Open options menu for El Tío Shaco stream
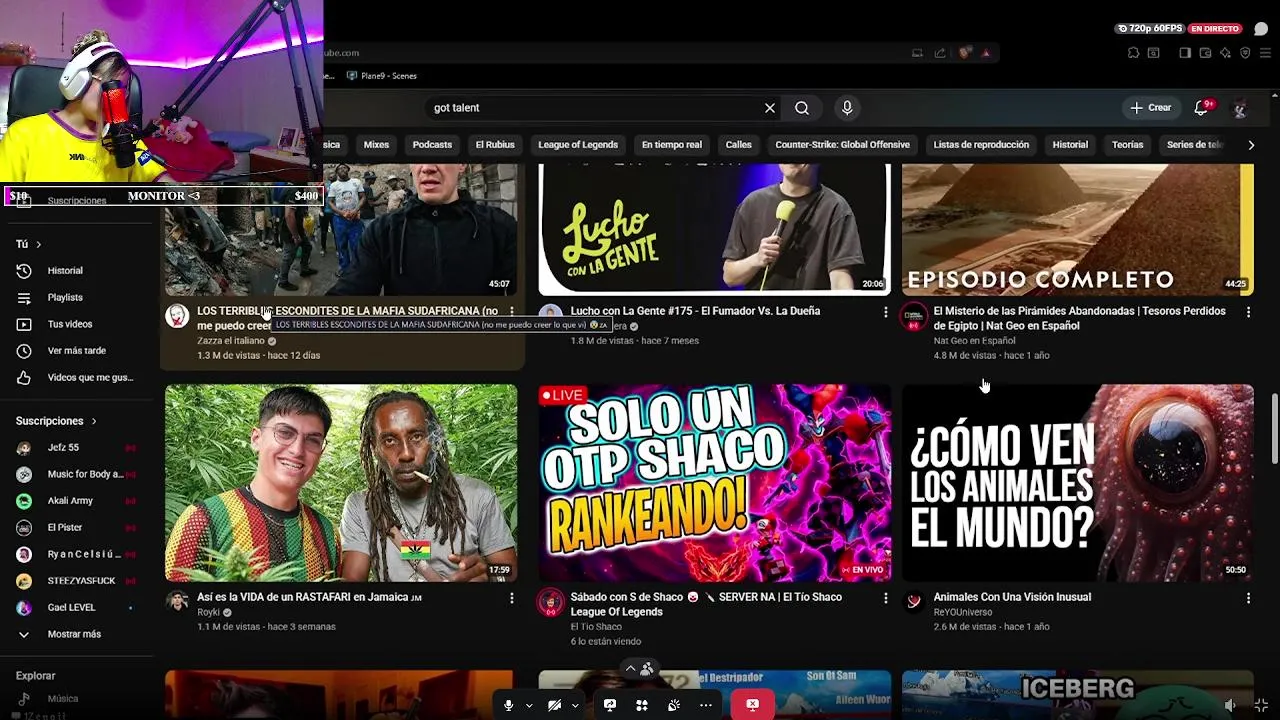 coord(885,598)
